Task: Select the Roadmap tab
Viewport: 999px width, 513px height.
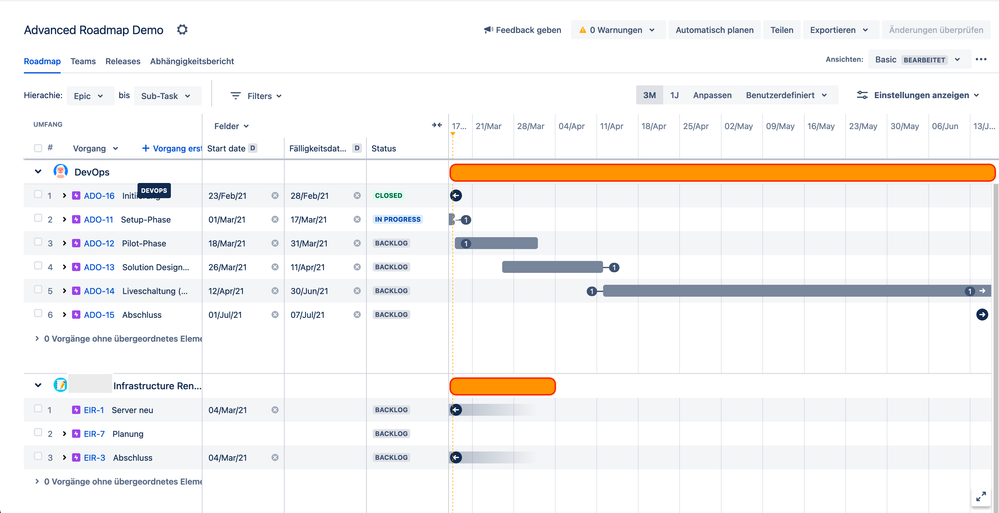Action: (42, 61)
